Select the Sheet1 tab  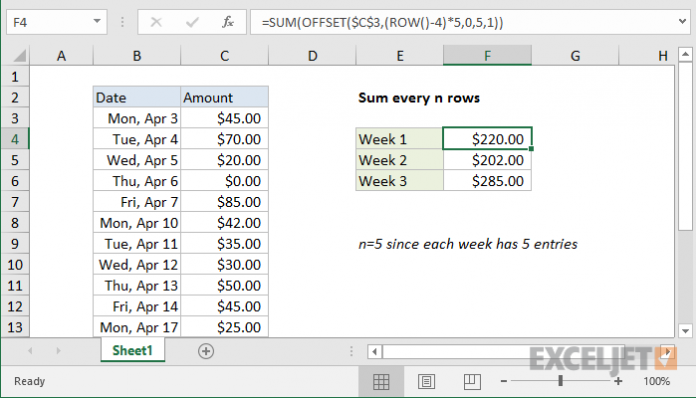(132, 351)
